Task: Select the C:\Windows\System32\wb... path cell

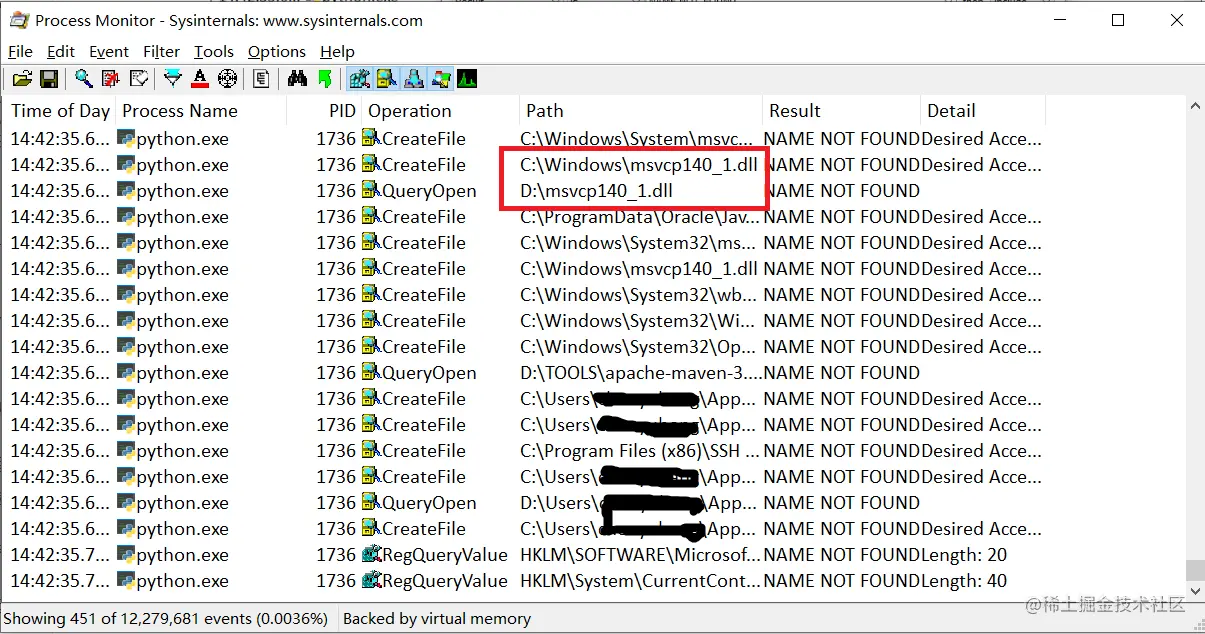Action: tap(640, 295)
